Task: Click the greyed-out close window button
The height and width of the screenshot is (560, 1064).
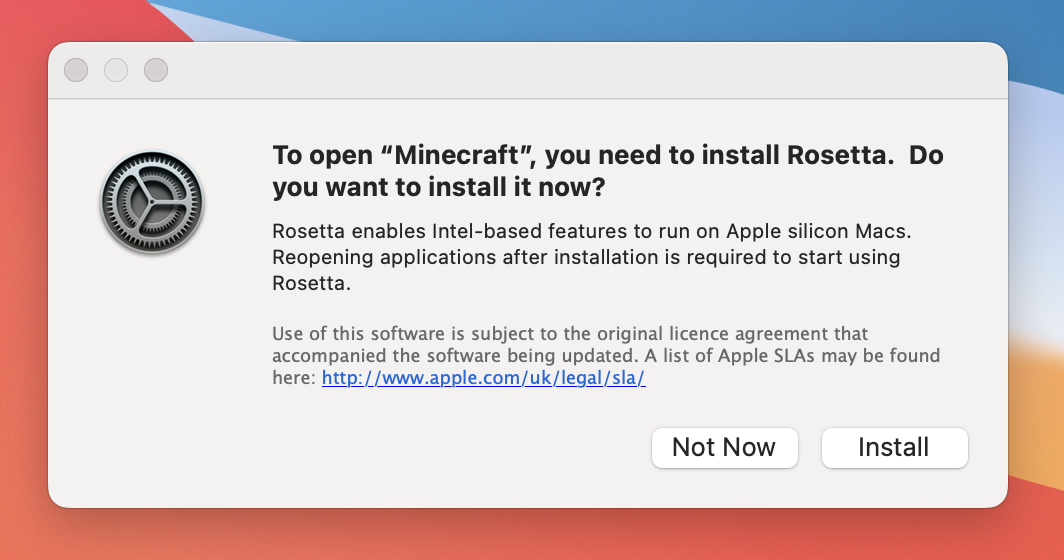Action: pyautogui.click(x=76, y=70)
